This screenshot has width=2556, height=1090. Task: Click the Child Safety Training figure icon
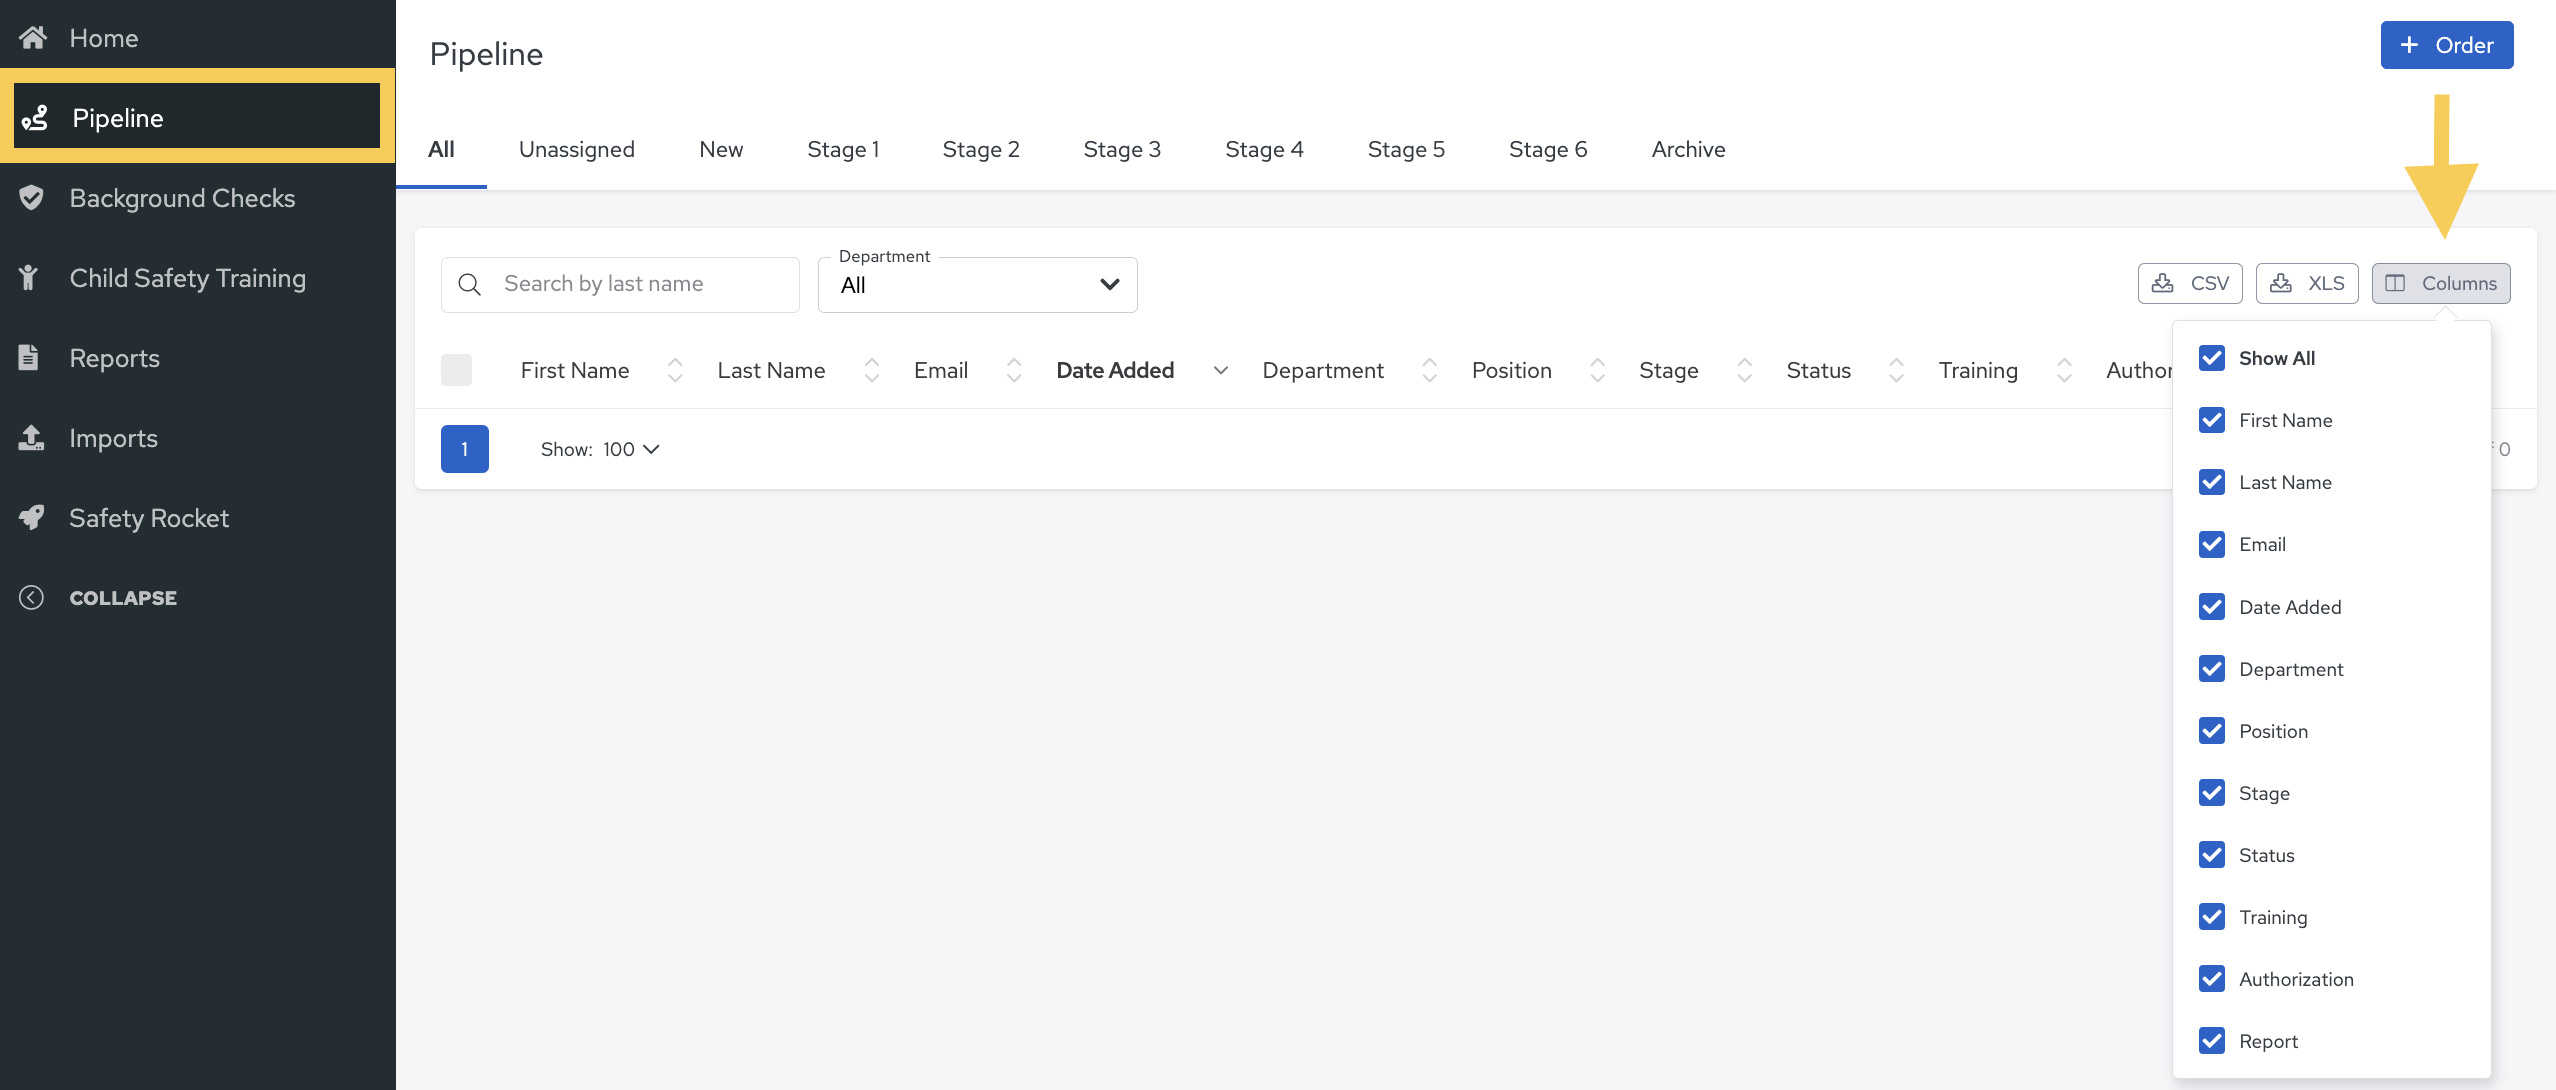pos(29,278)
